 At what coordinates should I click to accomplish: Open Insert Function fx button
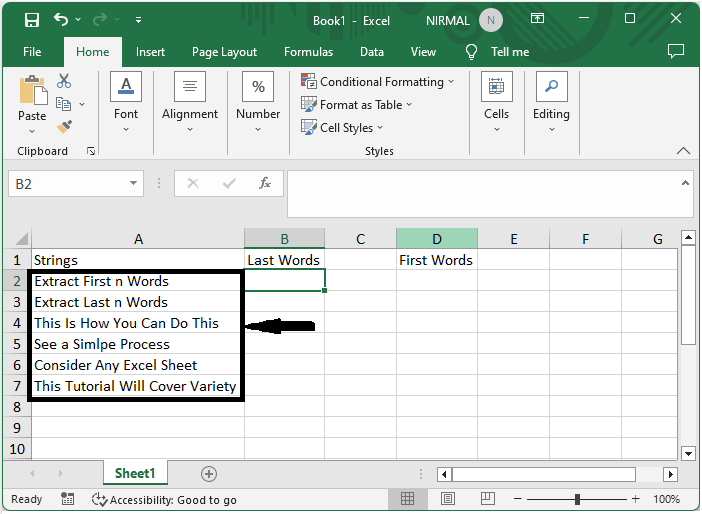click(x=265, y=183)
